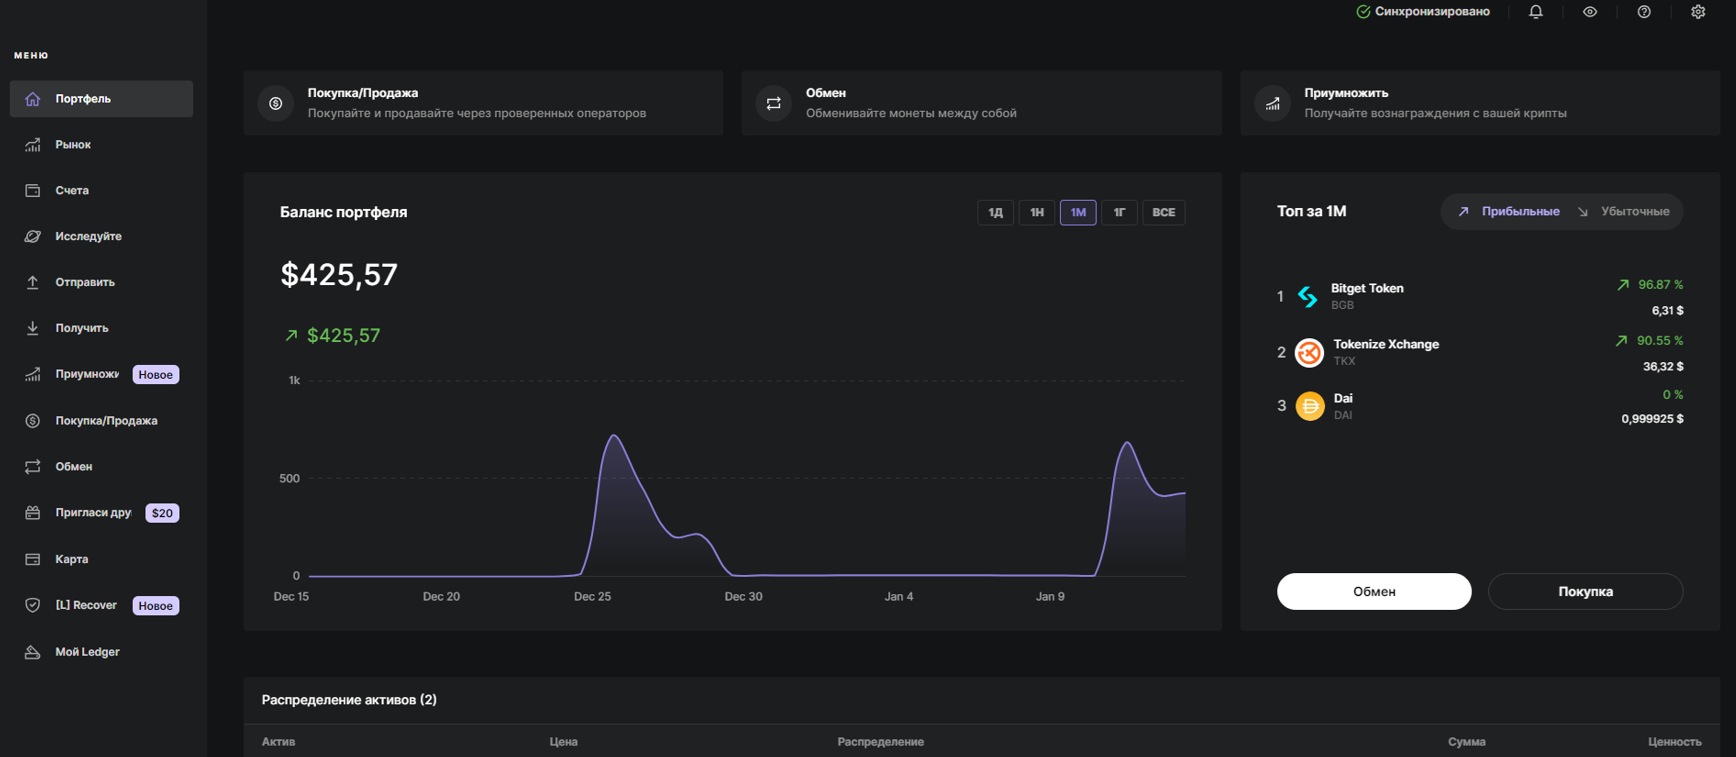Click the Приумножить sidebar growth icon

pyautogui.click(x=33, y=374)
